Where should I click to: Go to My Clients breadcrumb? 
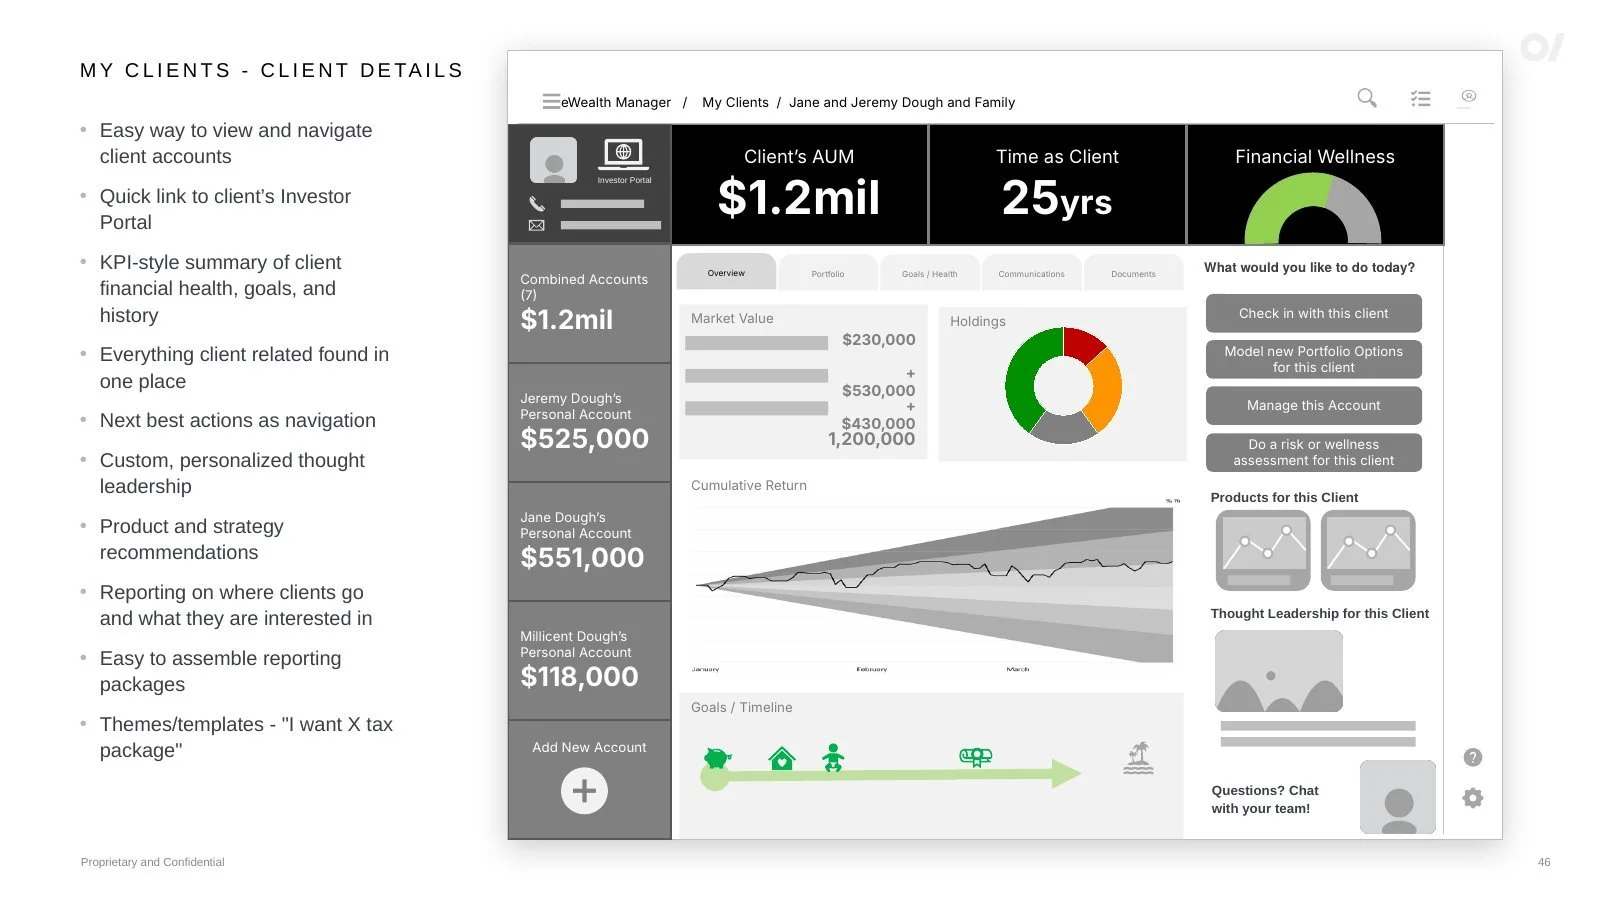tap(735, 102)
